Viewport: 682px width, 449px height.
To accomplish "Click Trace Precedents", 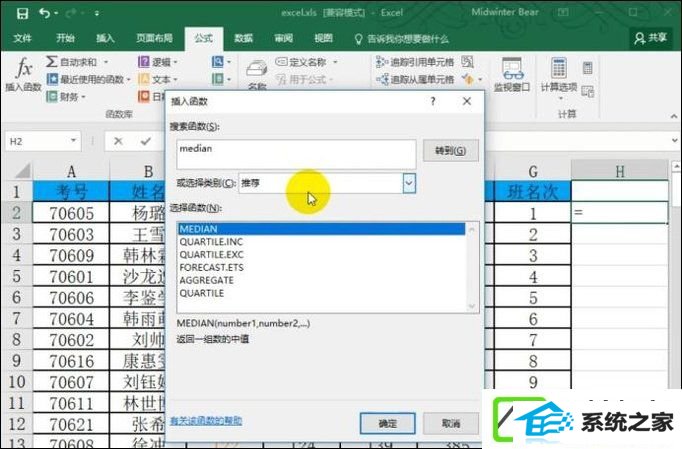I will pyautogui.click(x=415, y=62).
